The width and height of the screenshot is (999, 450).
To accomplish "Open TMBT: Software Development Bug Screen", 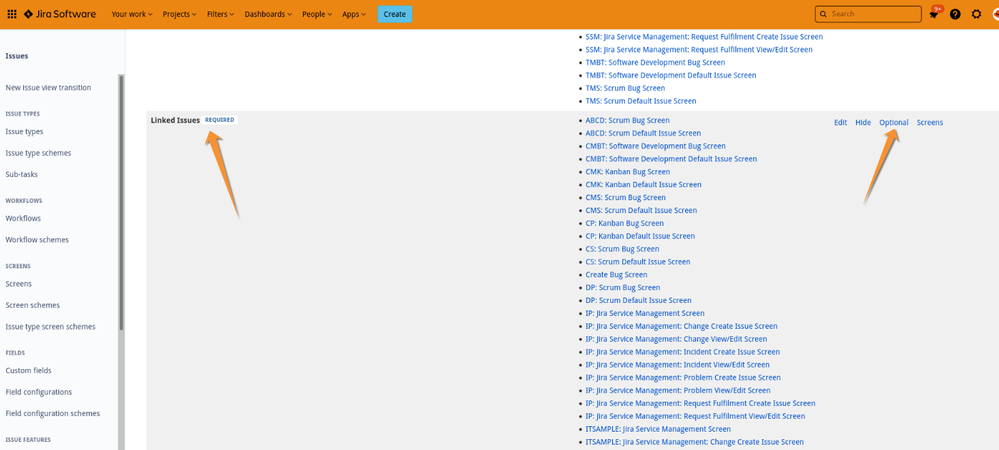I will 655,62.
